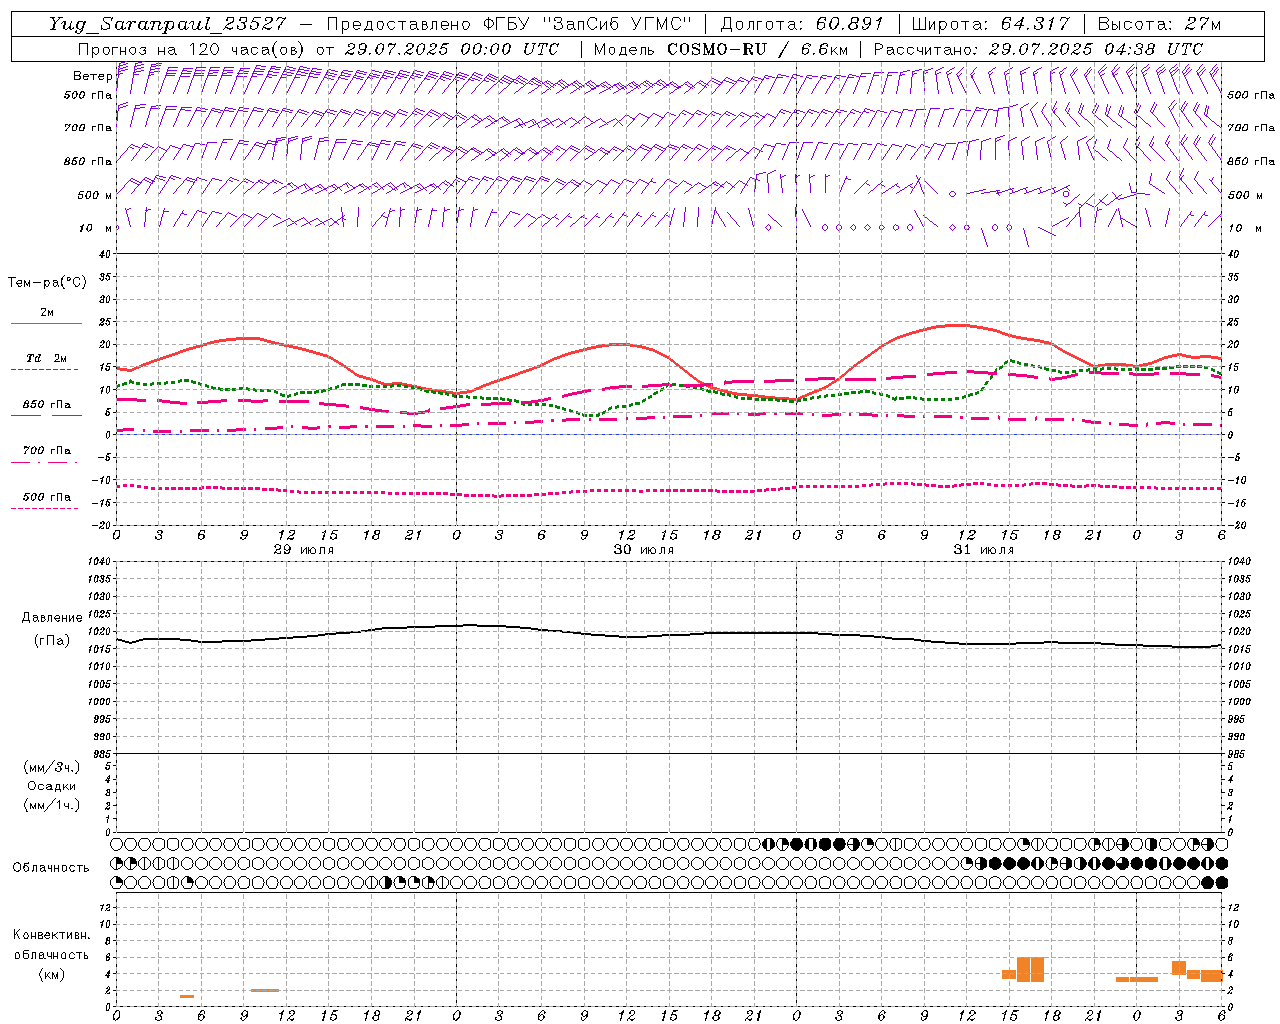Click the 10 м wind level label on left
This screenshot has height=1024, width=1280.
point(95,228)
